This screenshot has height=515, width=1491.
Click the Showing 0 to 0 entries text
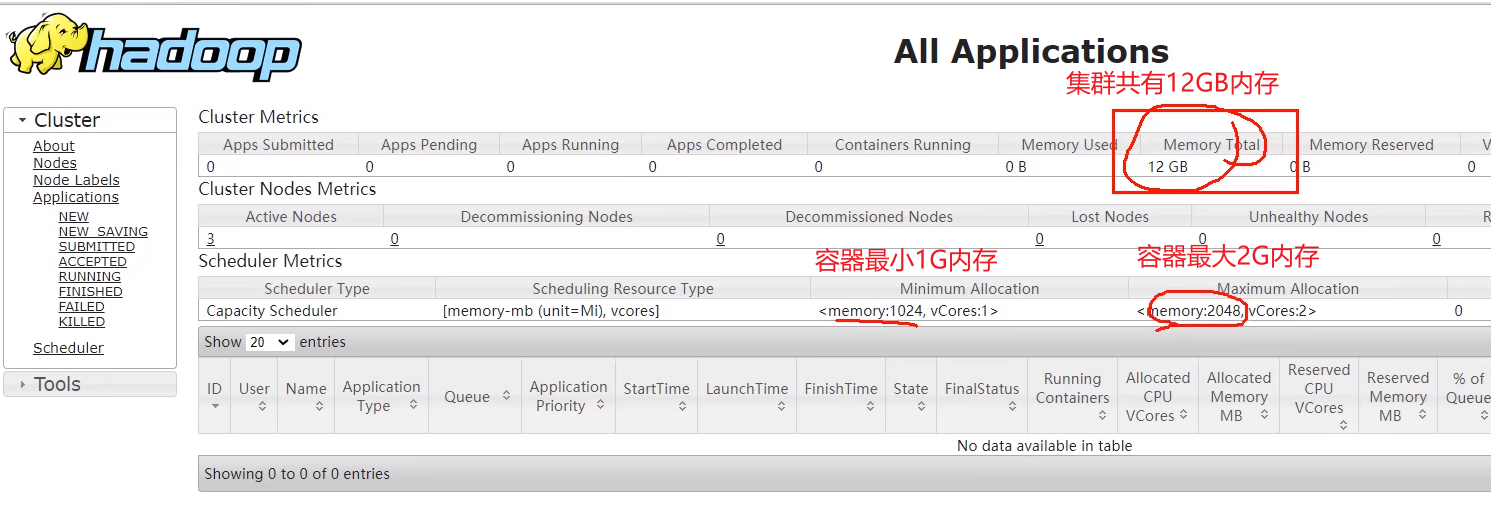297,474
